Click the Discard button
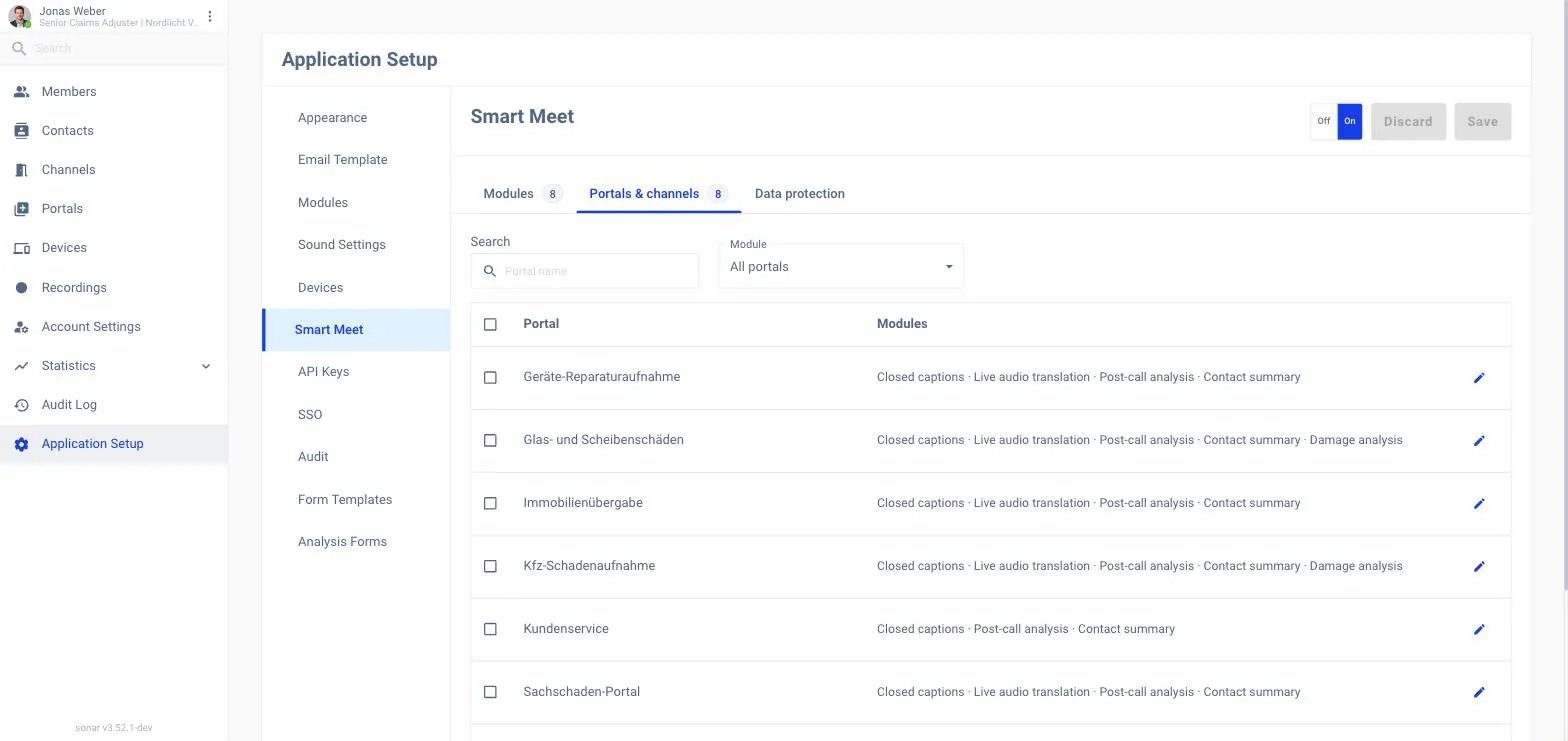Screen dimensions: 1568x741 1408,122
